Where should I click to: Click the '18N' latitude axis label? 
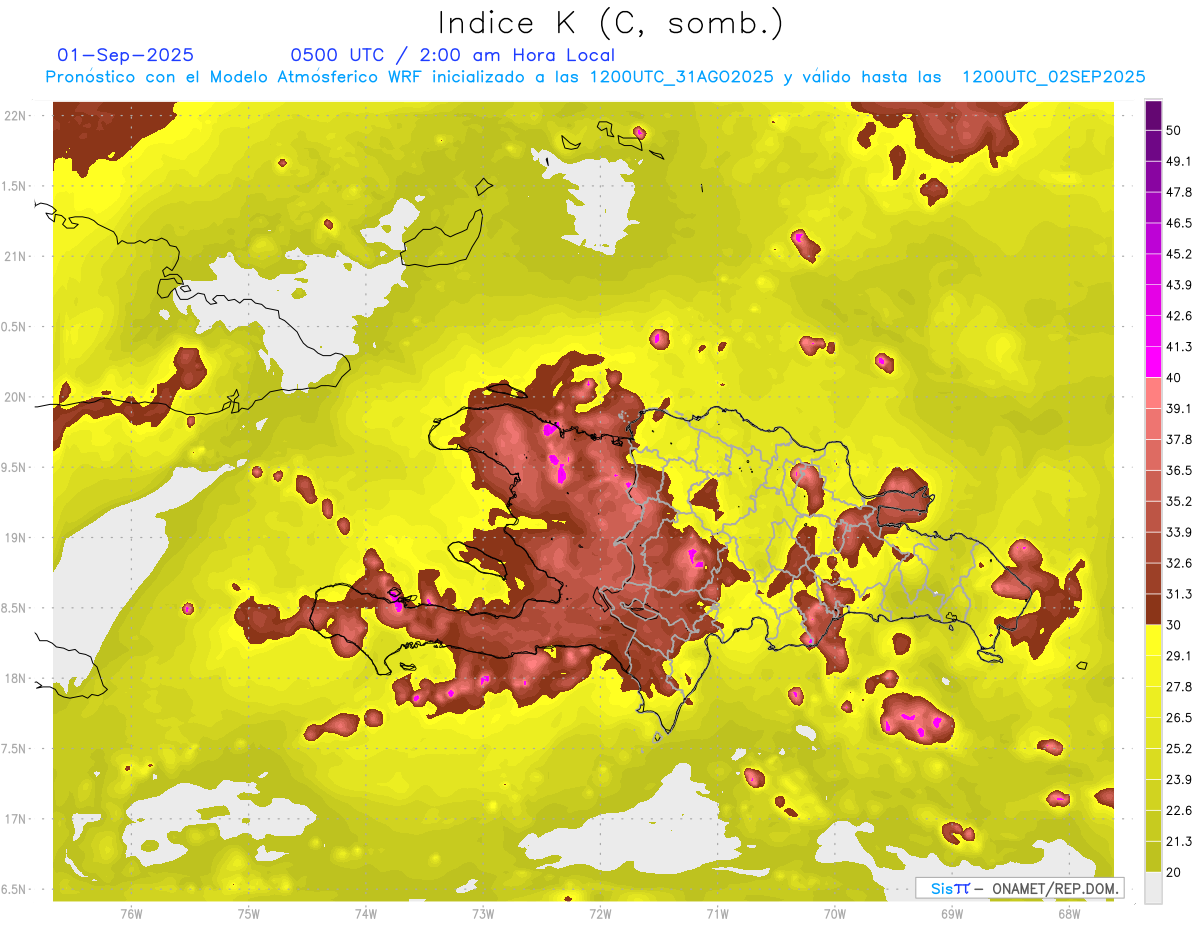(x=15, y=678)
